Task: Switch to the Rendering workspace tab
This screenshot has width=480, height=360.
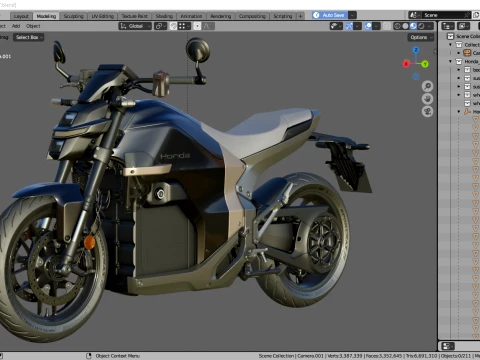Action: coord(221,16)
